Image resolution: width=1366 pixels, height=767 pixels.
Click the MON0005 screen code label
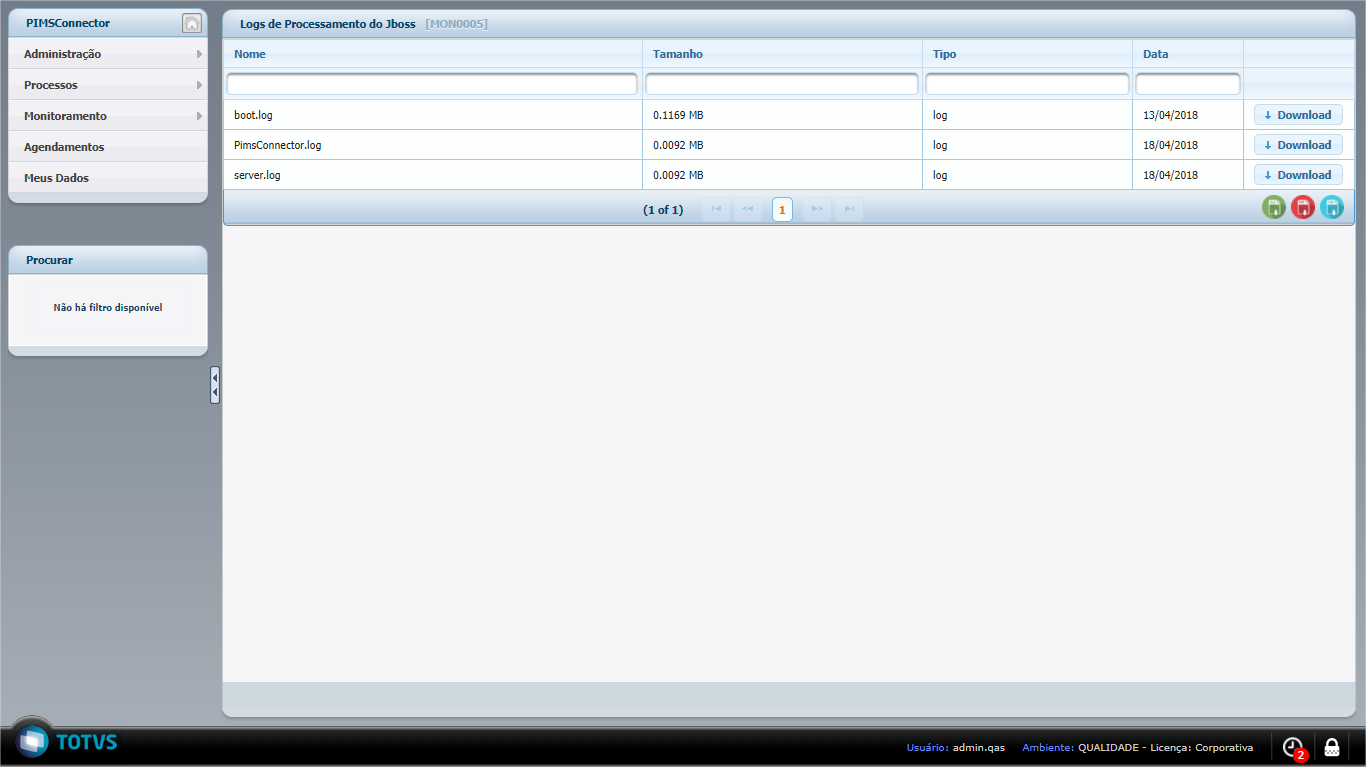[x=457, y=23]
